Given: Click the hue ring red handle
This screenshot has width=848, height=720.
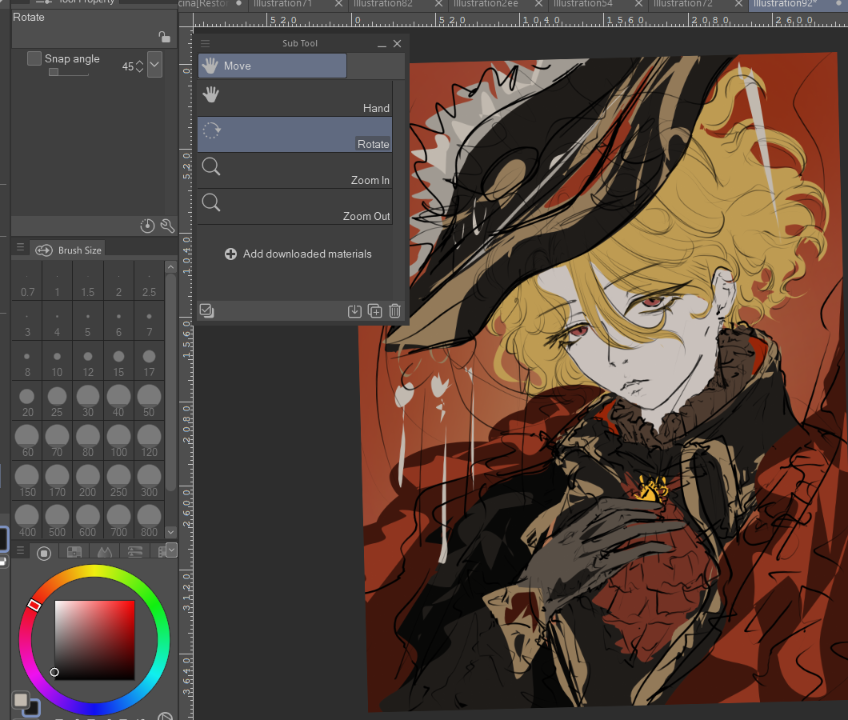Looking at the screenshot, I should [34, 604].
